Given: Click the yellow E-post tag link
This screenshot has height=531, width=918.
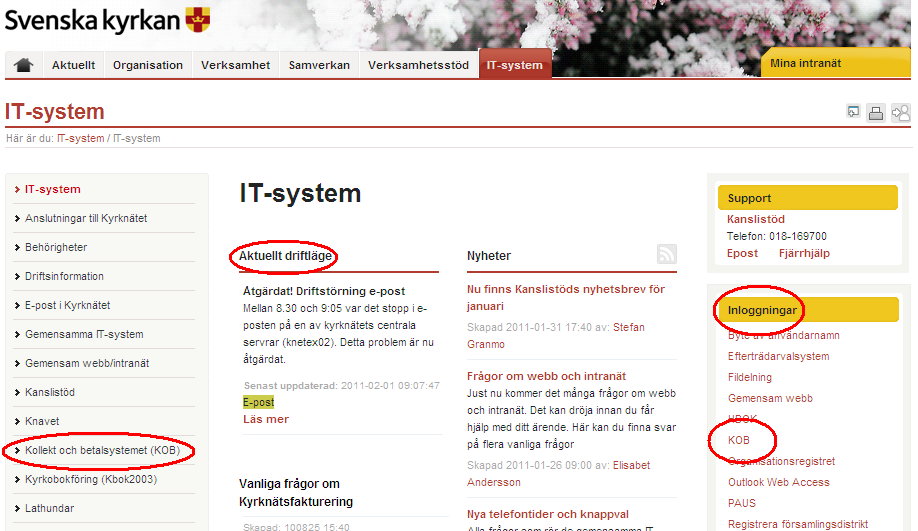Looking at the screenshot, I should (258, 402).
